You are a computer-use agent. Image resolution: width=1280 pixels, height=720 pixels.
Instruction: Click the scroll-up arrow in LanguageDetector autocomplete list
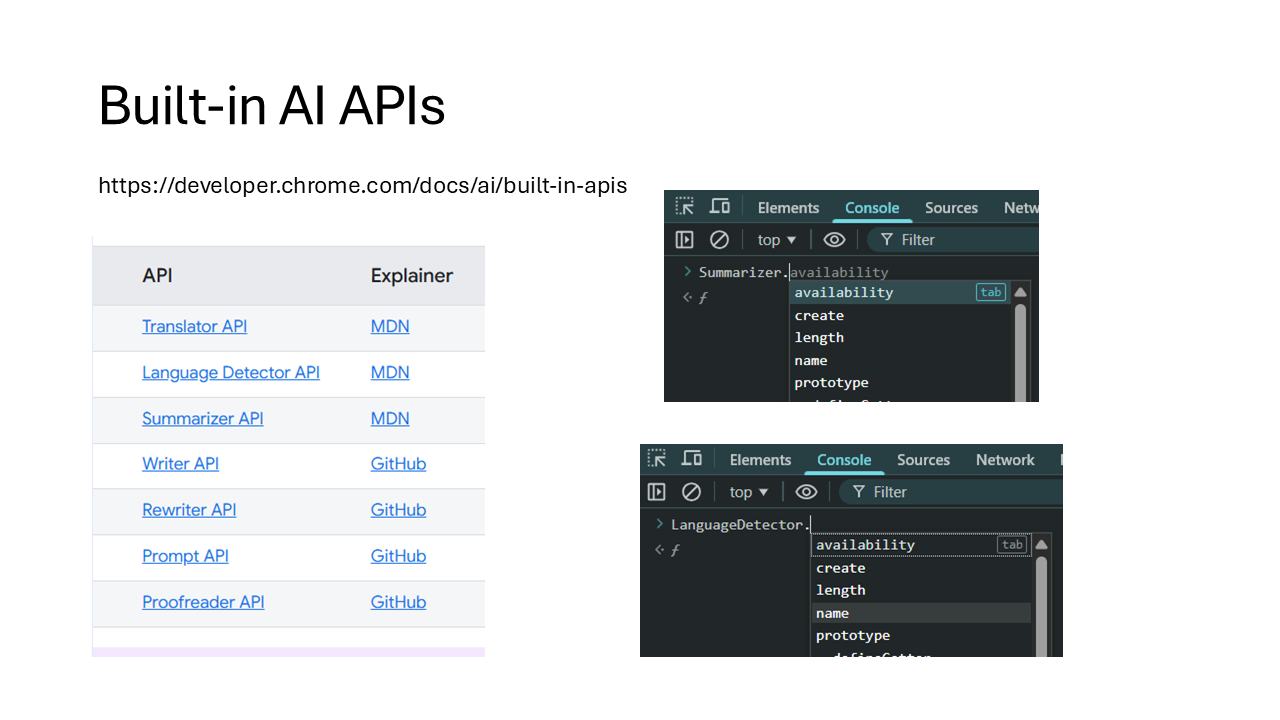point(1041,545)
